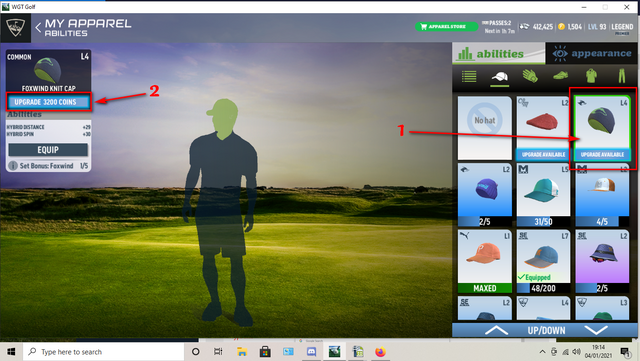Select the hats category icon

pyautogui.click(x=500, y=77)
